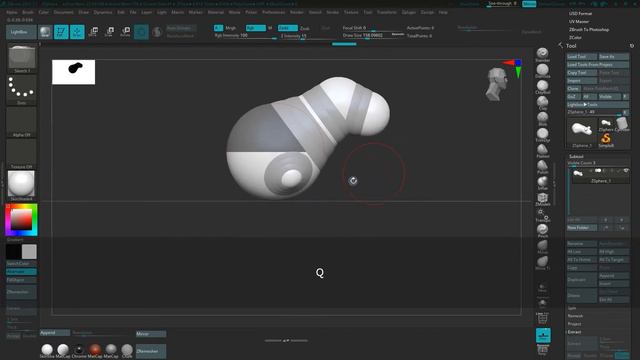Select the Inflate brush

pyautogui.click(x=542, y=182)
